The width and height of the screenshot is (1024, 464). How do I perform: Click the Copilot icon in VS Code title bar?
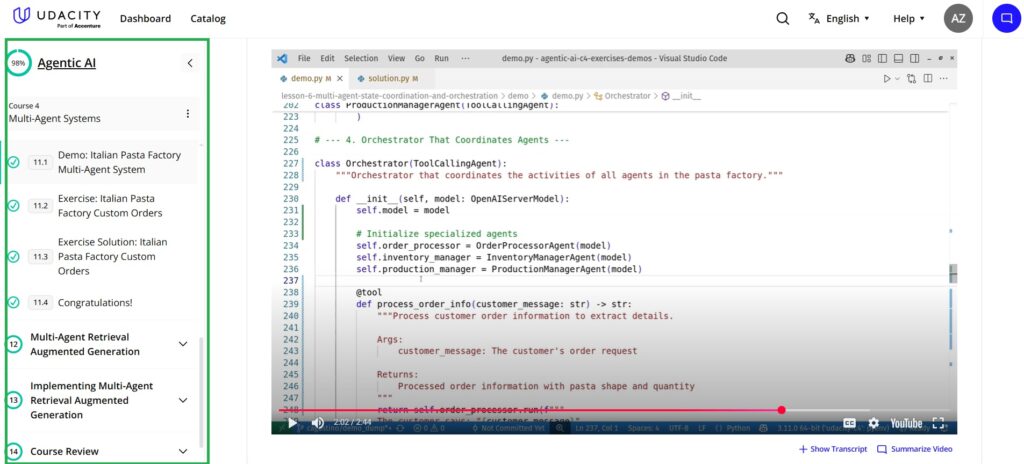tap(850, 58)
